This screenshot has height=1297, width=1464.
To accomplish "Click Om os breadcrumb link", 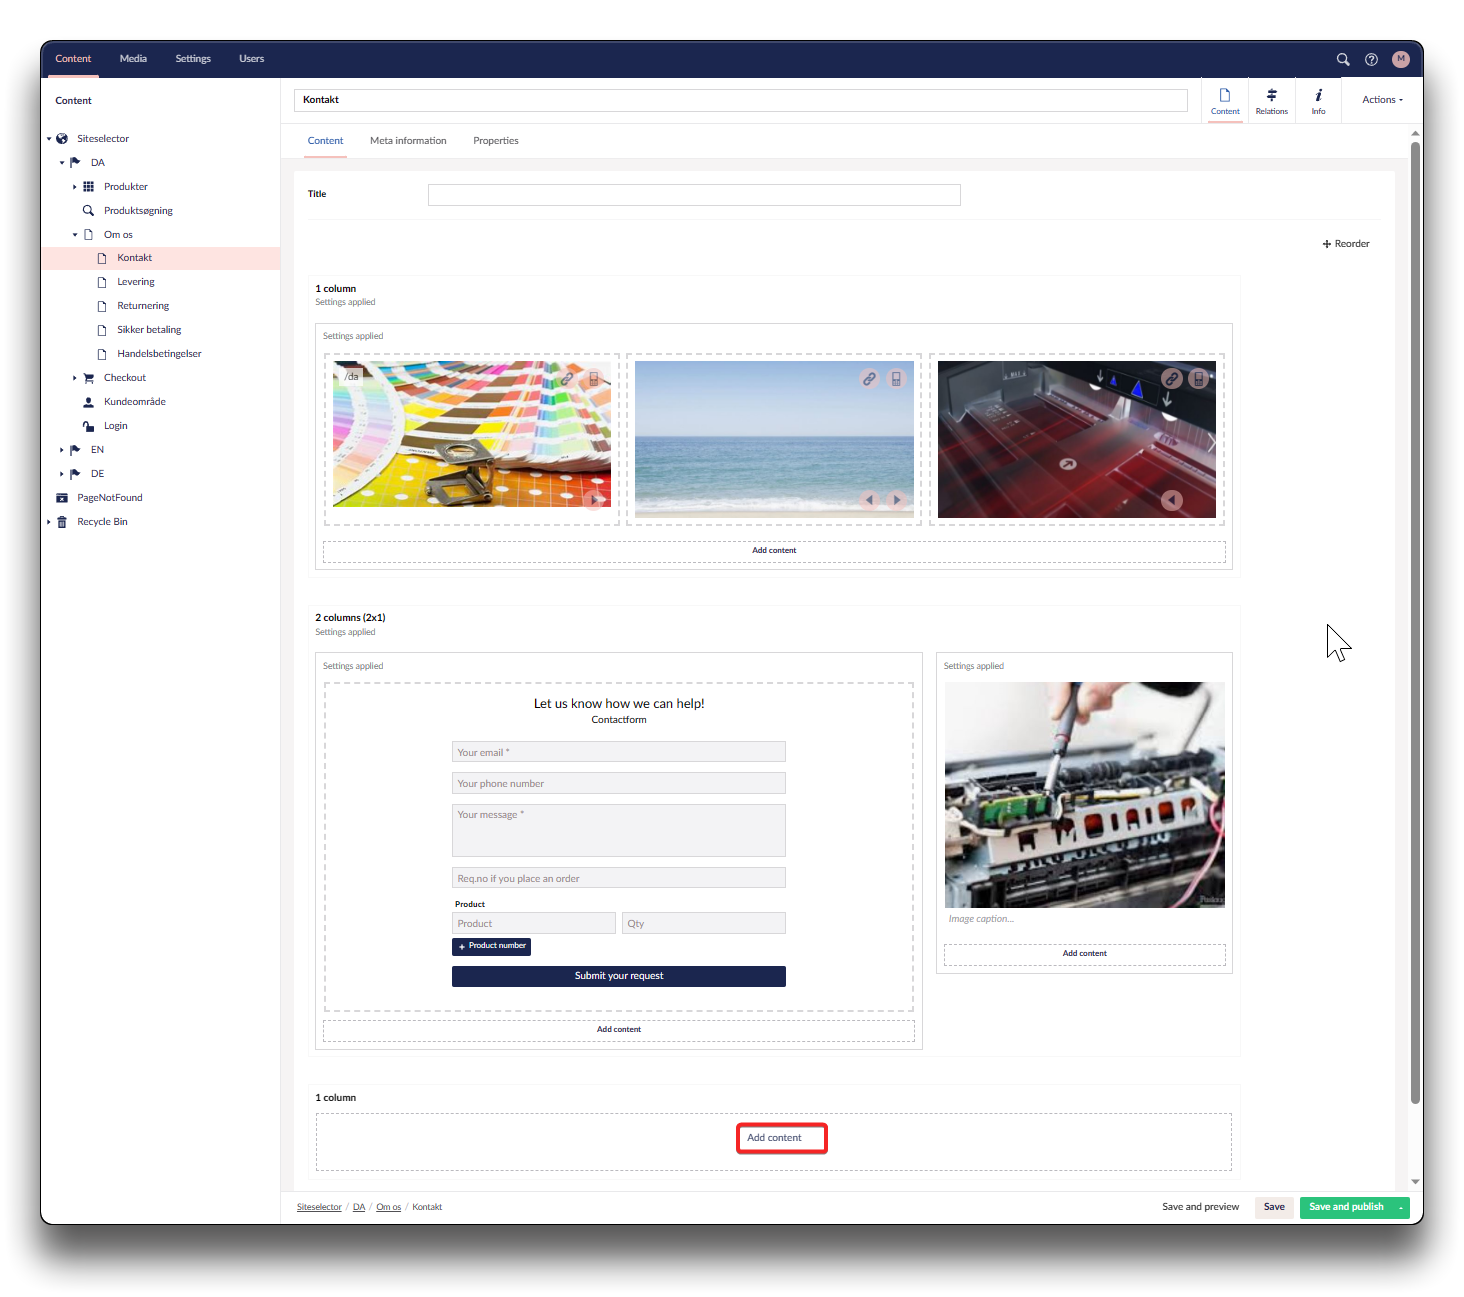I will click(388, 1207).
